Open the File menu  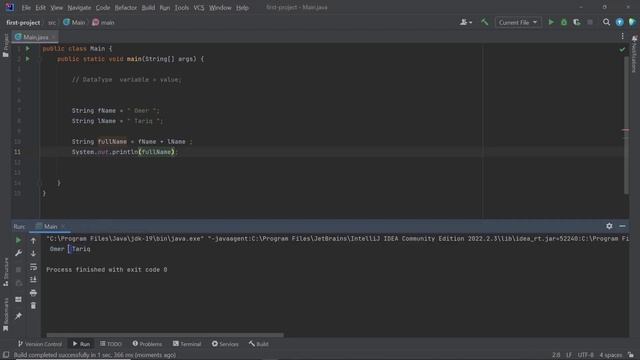tap(26, 7)
